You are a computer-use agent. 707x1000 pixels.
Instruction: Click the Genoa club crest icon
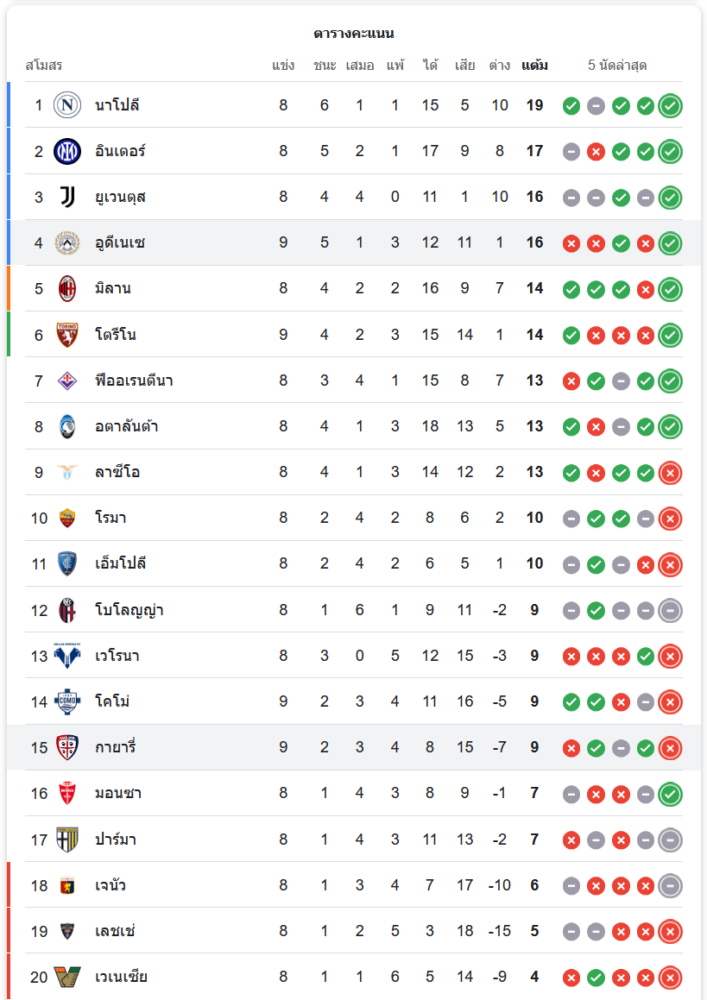[x=67, y=886]
